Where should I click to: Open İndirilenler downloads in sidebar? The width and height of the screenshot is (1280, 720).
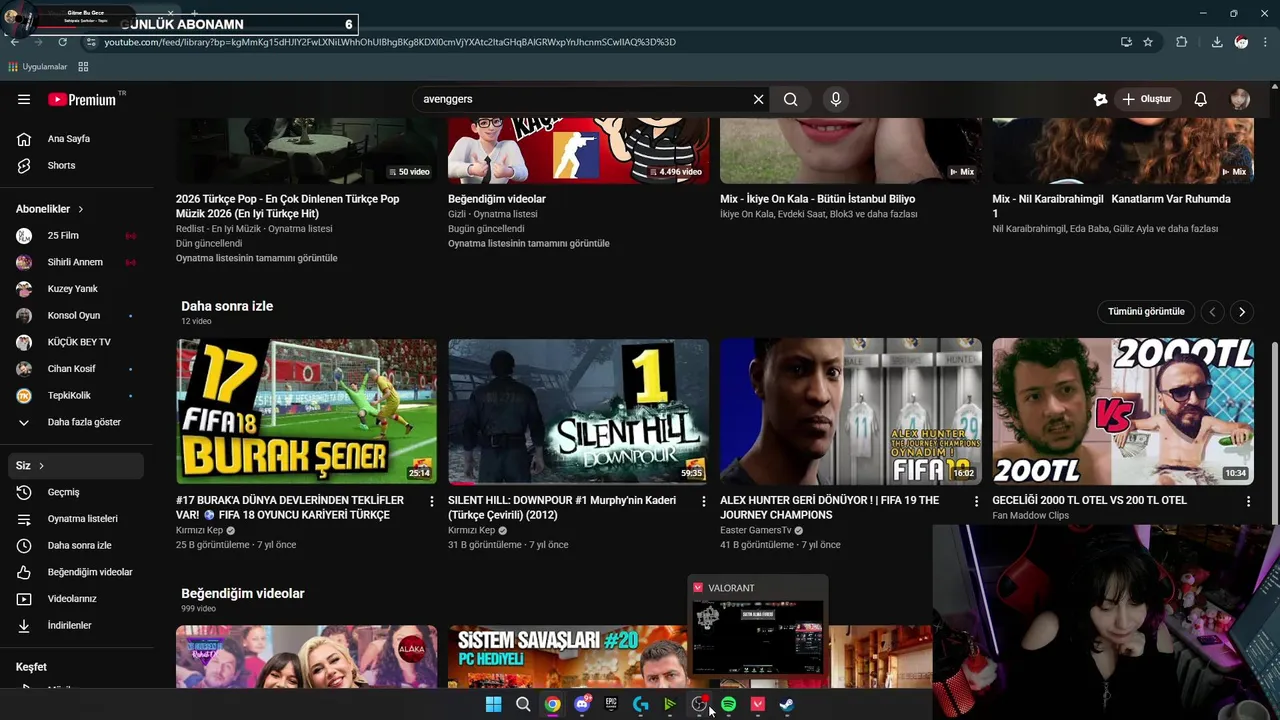77,625
